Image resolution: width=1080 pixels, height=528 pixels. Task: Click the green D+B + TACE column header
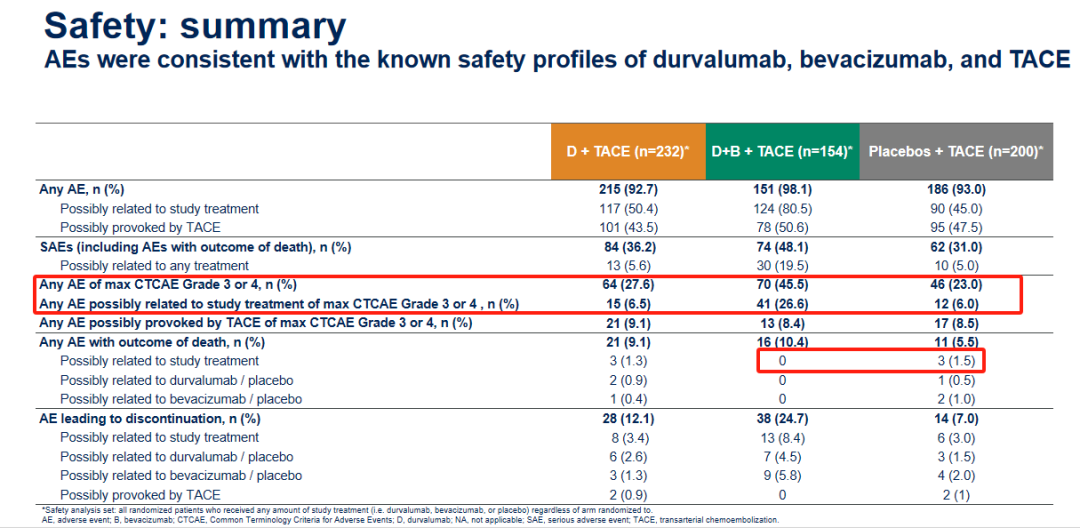pyautogui.click(x=782, y=151)
